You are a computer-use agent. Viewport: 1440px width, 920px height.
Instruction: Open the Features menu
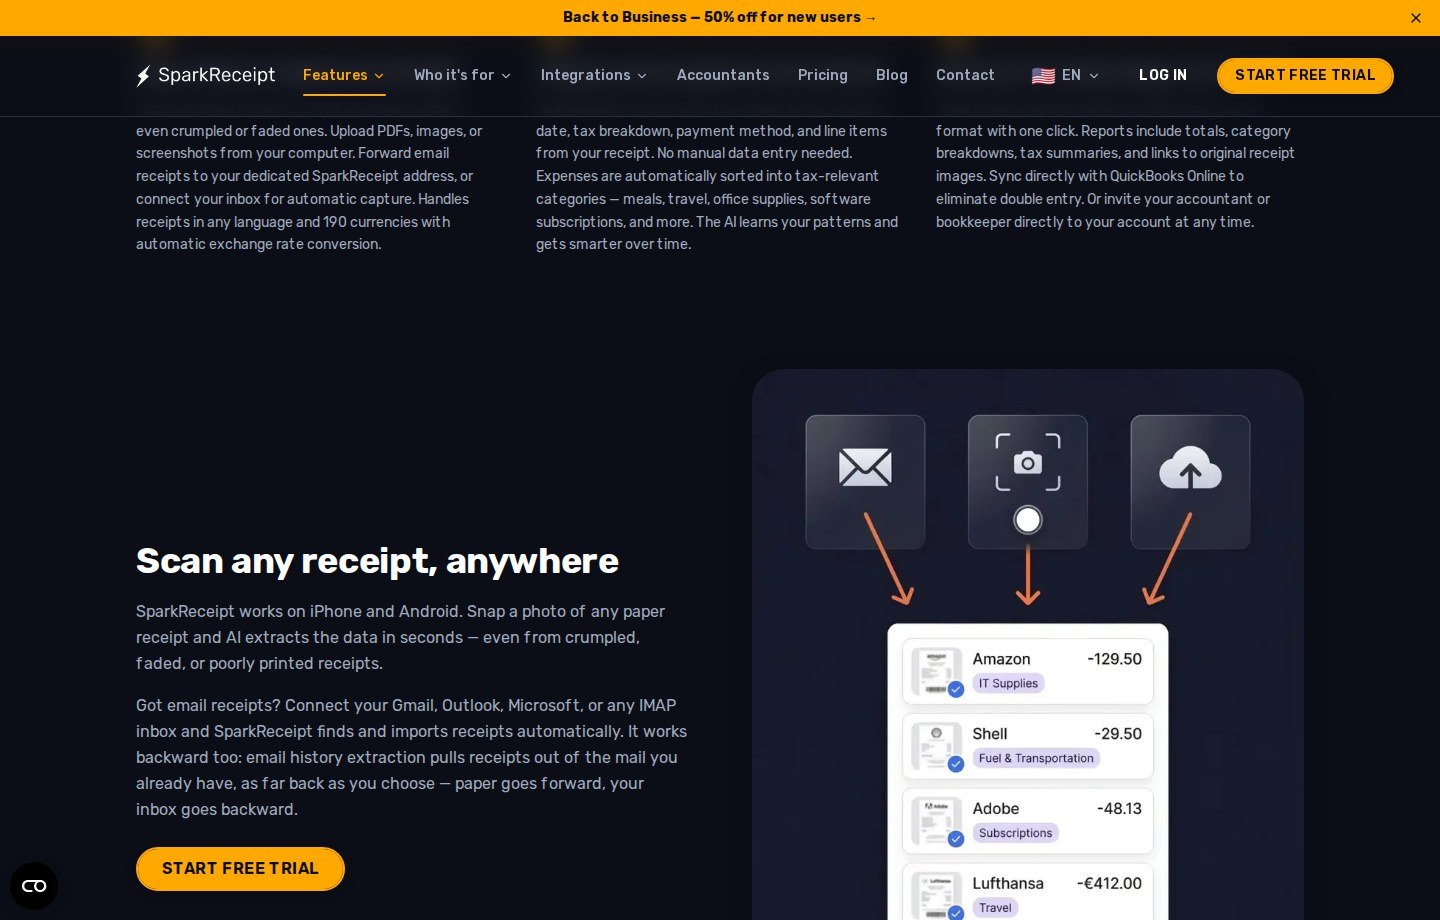click(343, 75)
